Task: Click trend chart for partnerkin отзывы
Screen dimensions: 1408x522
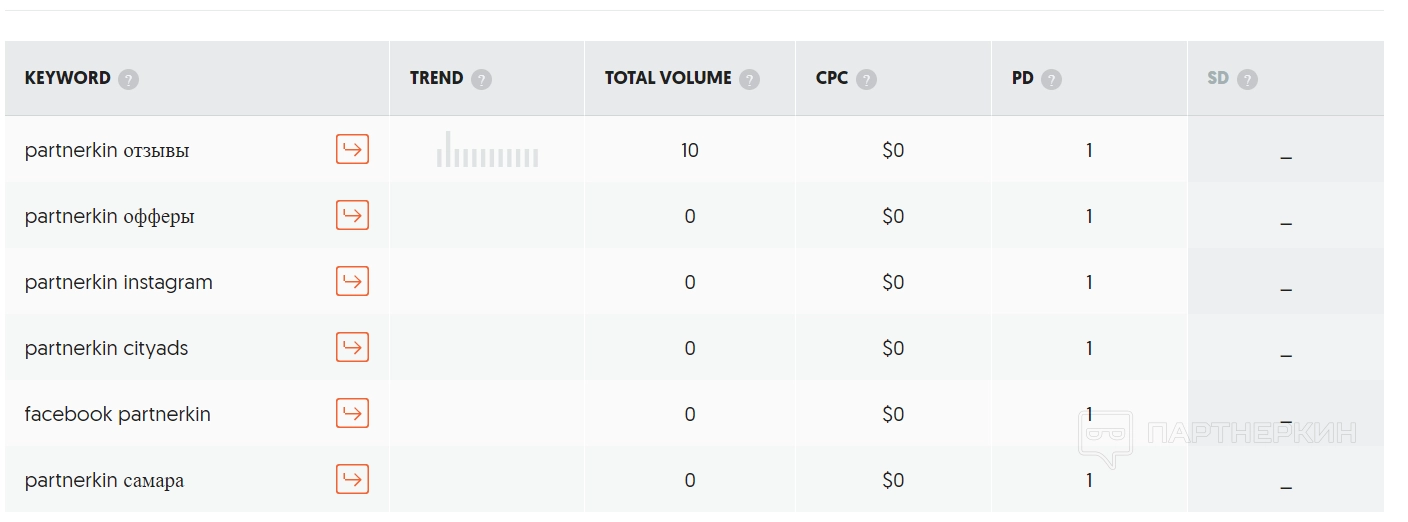Action: click(x=487, y=150)
